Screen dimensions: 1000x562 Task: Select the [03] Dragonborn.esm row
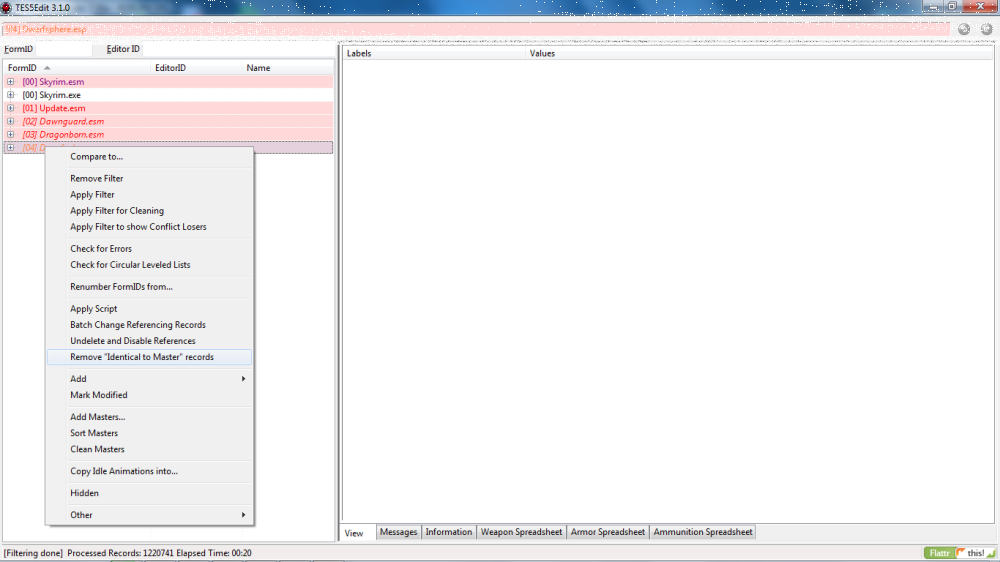(168, 135)
